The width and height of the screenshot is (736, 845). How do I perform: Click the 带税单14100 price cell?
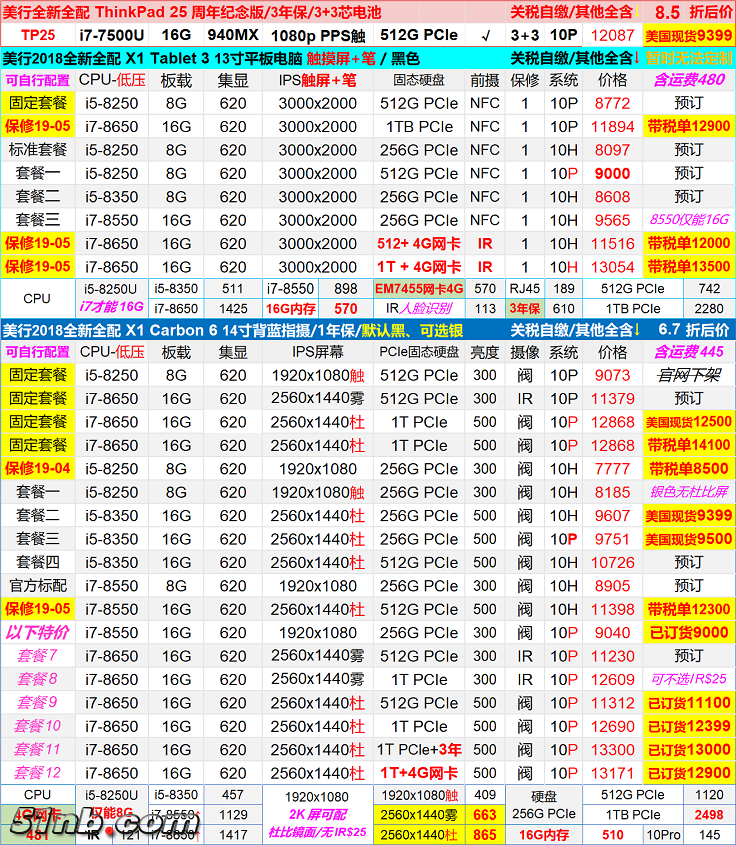tap(689, 445)
